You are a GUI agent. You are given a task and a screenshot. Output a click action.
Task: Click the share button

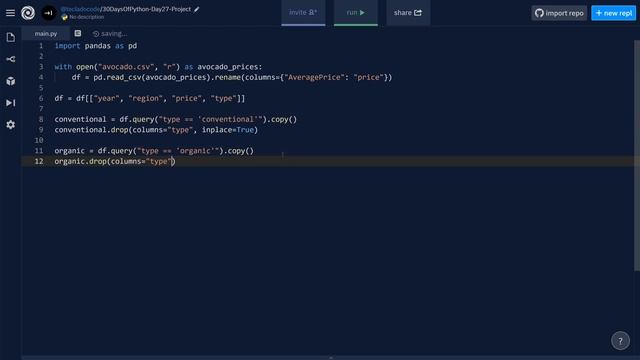pos(408,13)
